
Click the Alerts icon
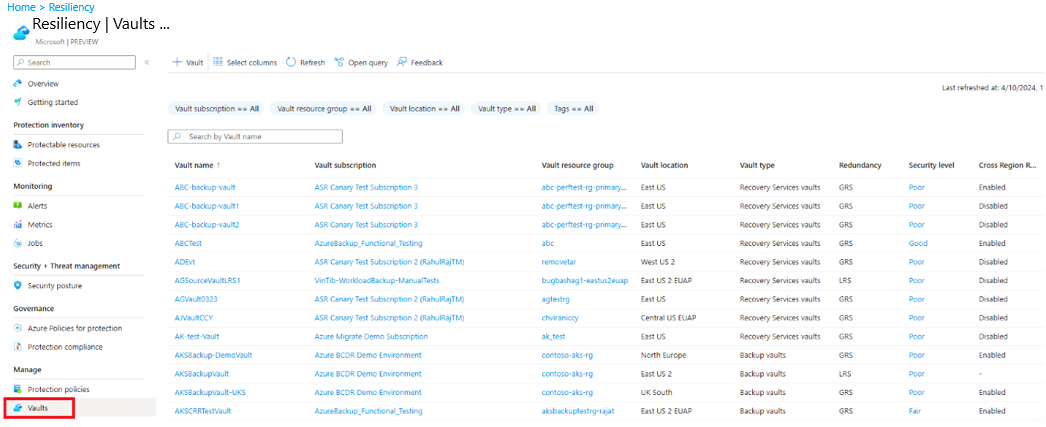18,206
